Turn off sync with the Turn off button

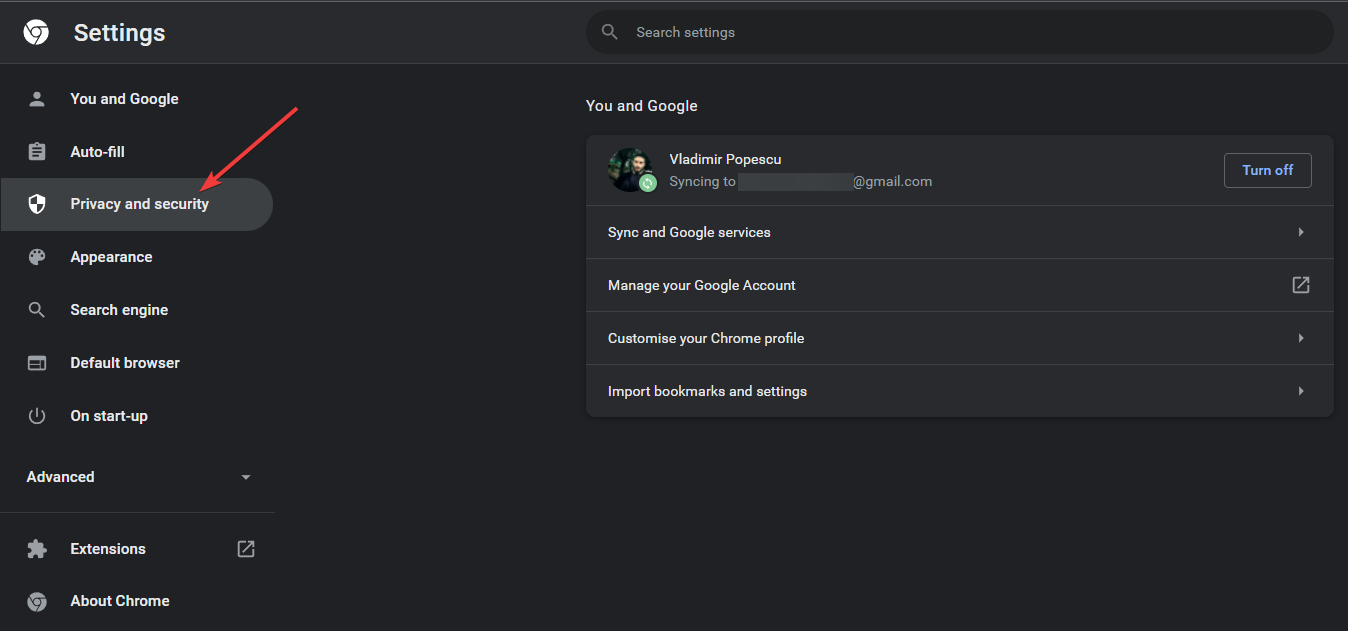pyautogui.click(x=1267, y=170)
